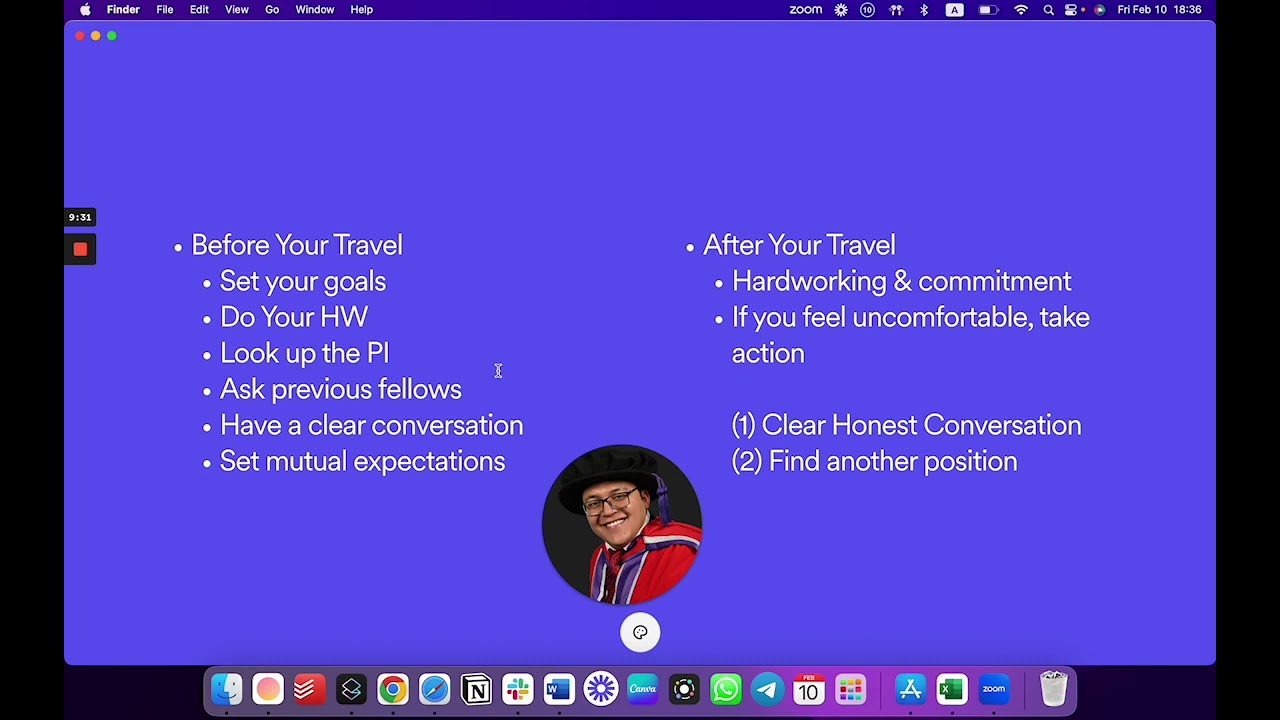Viewport: 1280px width, 720px height.
Task: Open the Edit menu
Action: point(199,10)
